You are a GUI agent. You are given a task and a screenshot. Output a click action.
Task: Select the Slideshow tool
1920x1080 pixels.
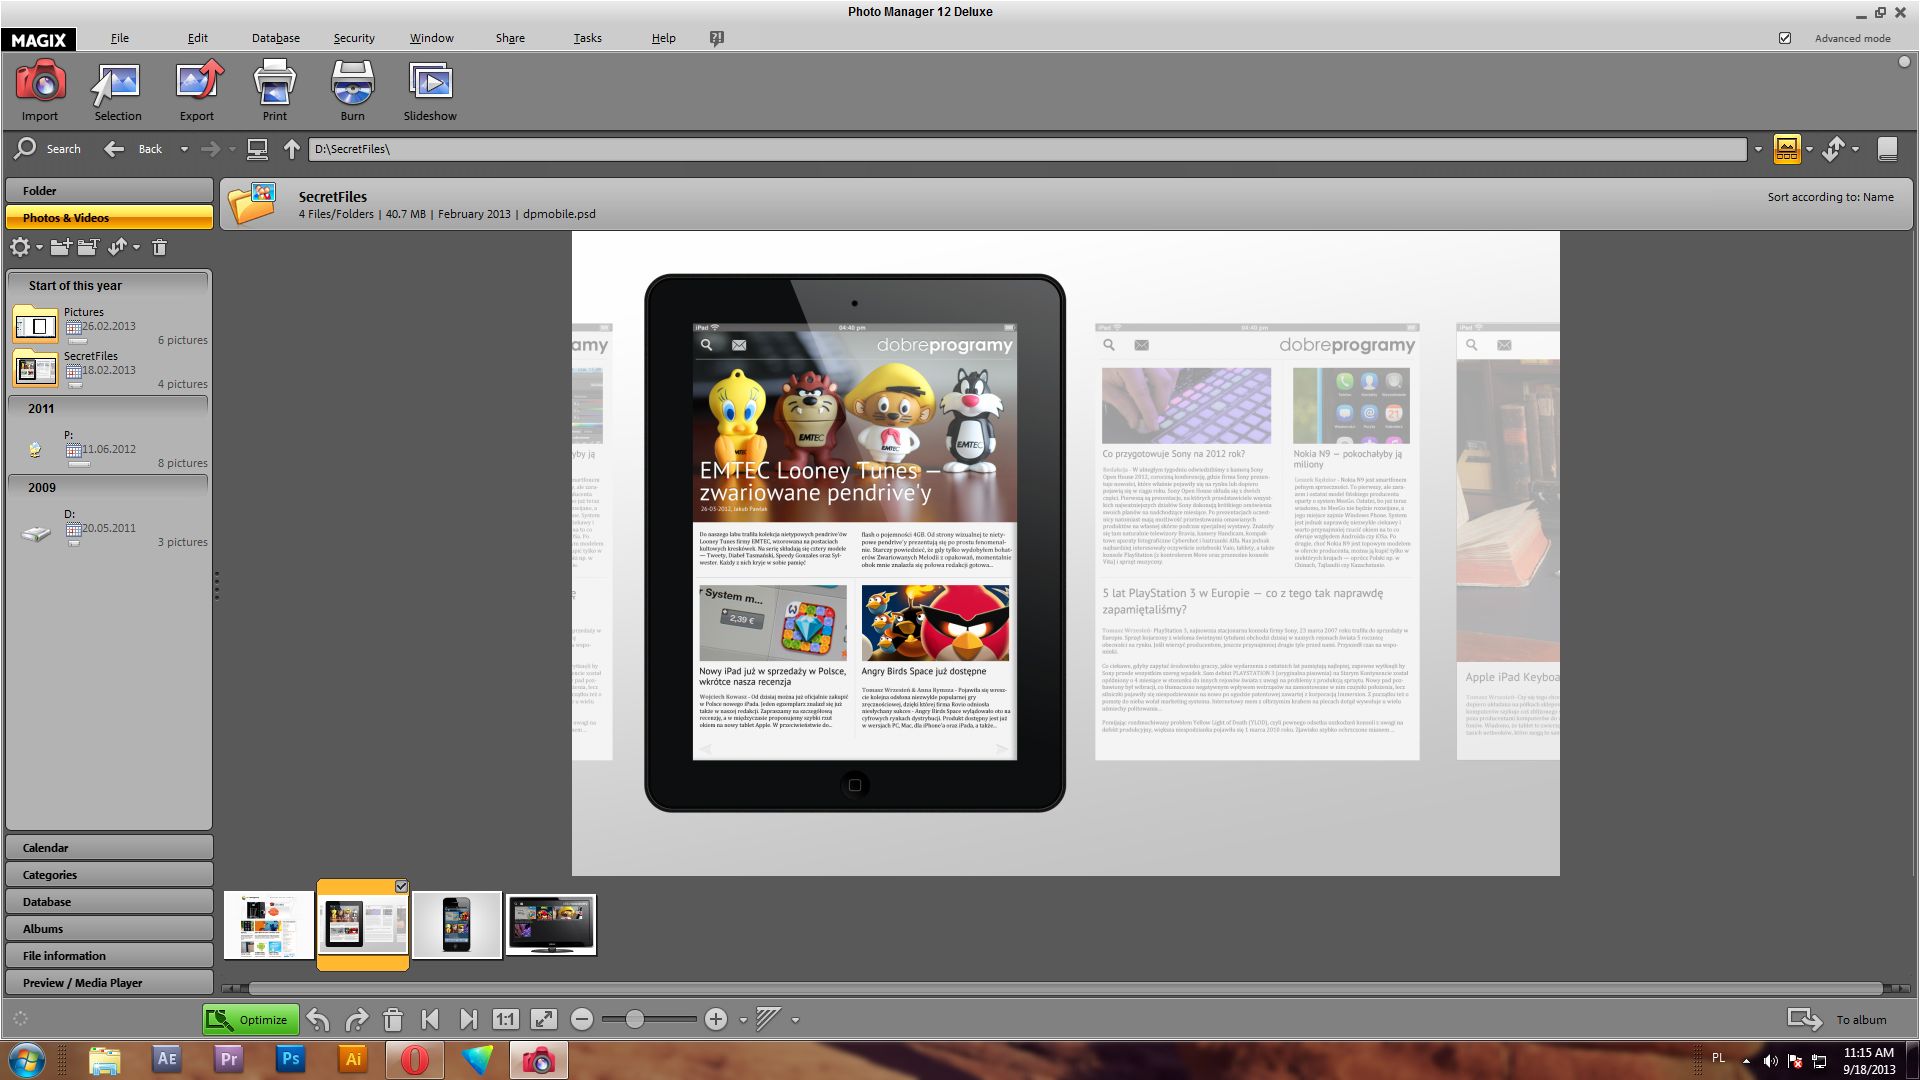429,90
